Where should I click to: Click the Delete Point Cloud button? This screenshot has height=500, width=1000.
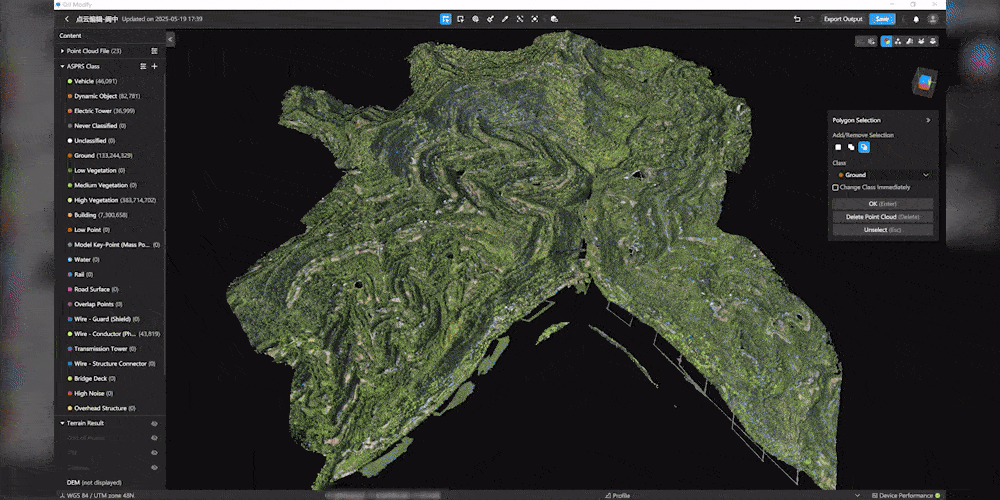[883, 217]
